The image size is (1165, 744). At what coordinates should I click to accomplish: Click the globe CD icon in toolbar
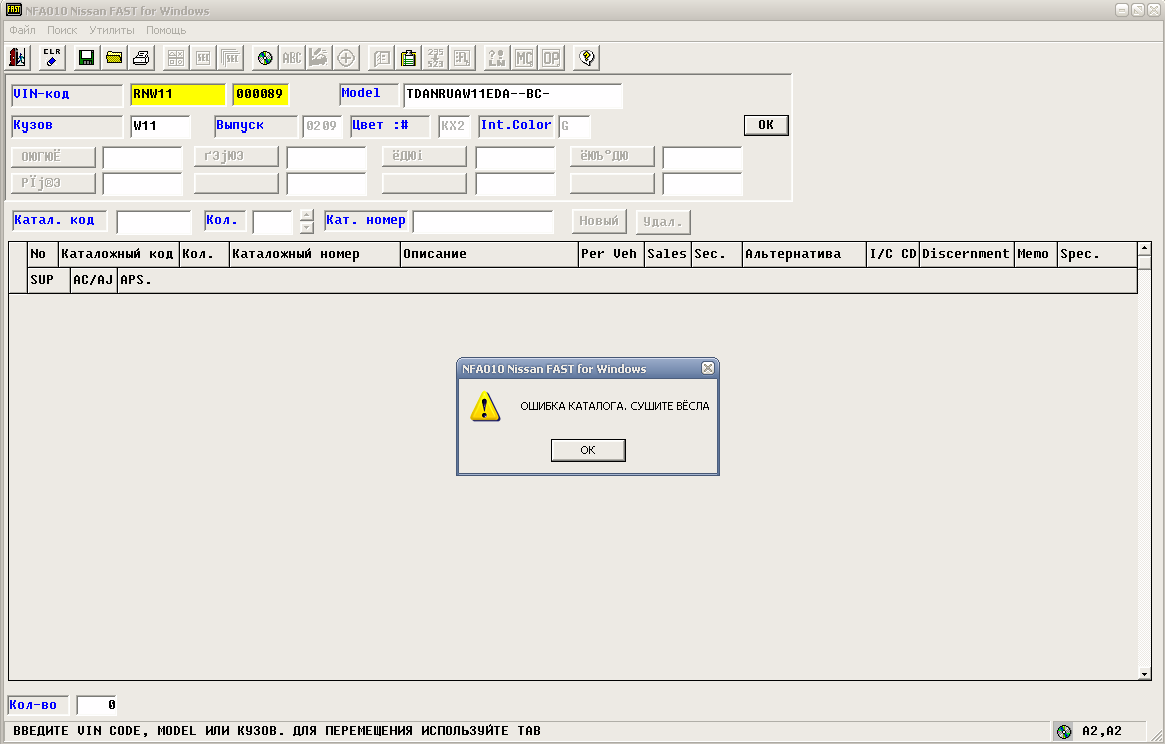coord(265,58)
